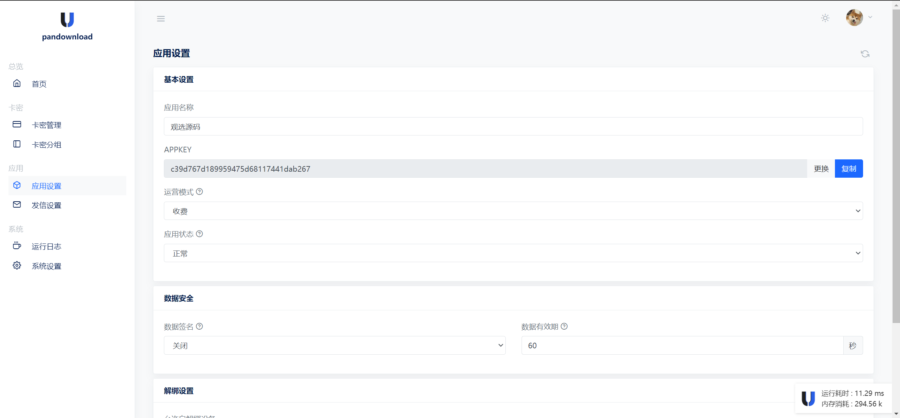Screen dimensions: 900x418
Task: Click the 数据有效期 input containing 60
Action: pyautogui.click(x=682, y=345)
